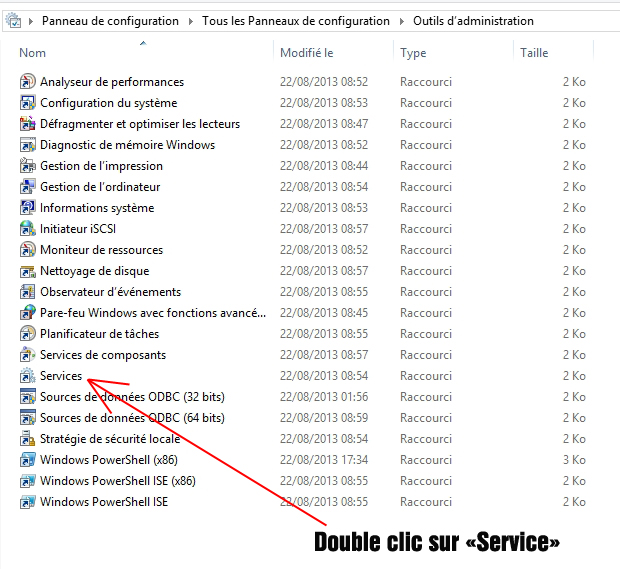Viewport: 620px width, 569px height.
Task: Click the Windows PowerShell ISE (x86) icon
Action: click(28, 480)
